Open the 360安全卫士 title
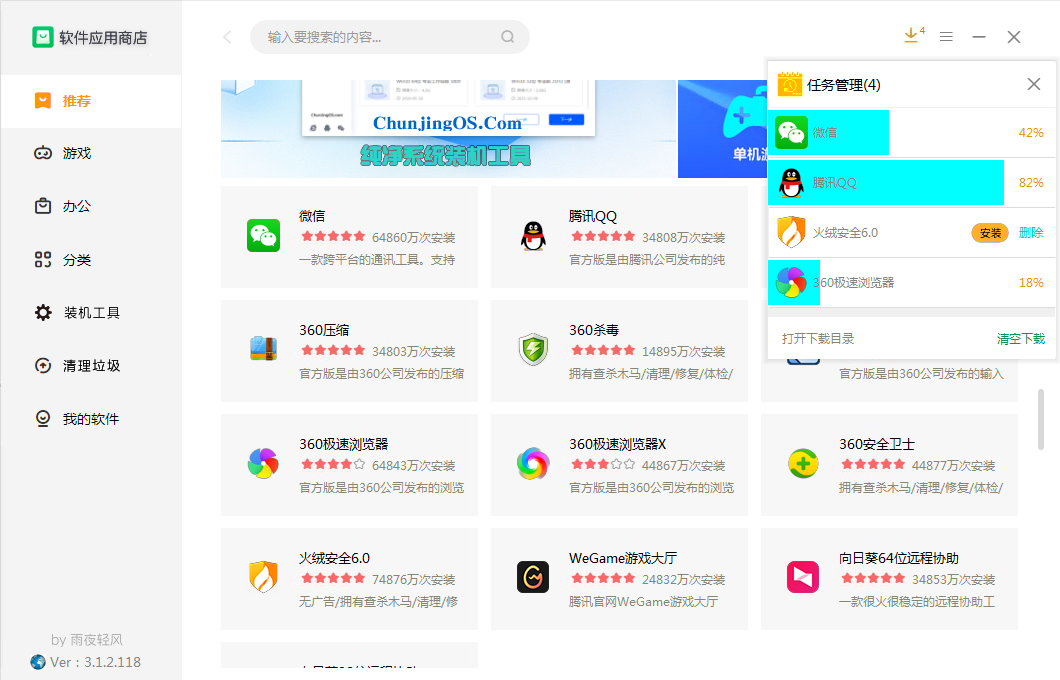 coord(877,444)
